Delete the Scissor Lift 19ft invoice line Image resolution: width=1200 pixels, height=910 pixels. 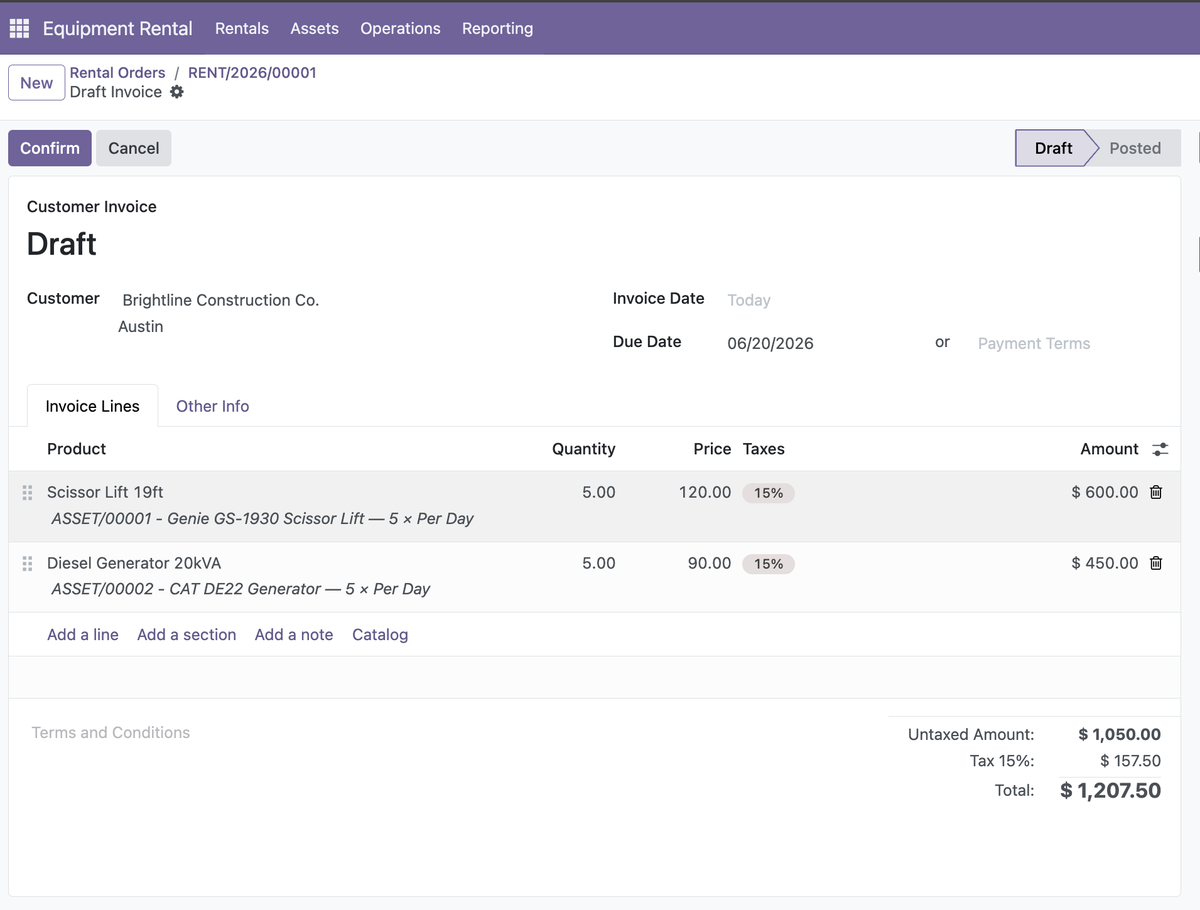pos(1156,492)
